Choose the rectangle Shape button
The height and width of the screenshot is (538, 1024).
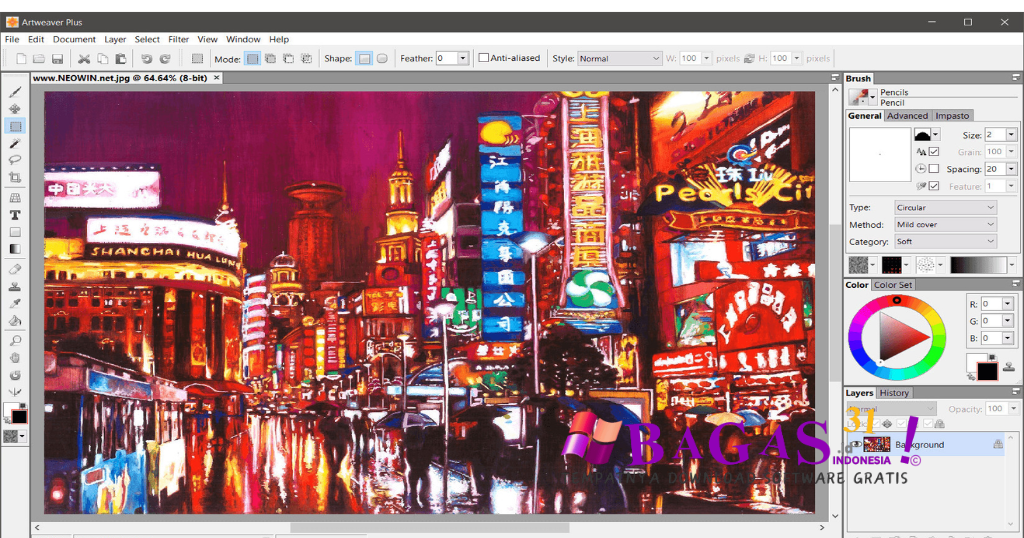[x=364, y=59]
